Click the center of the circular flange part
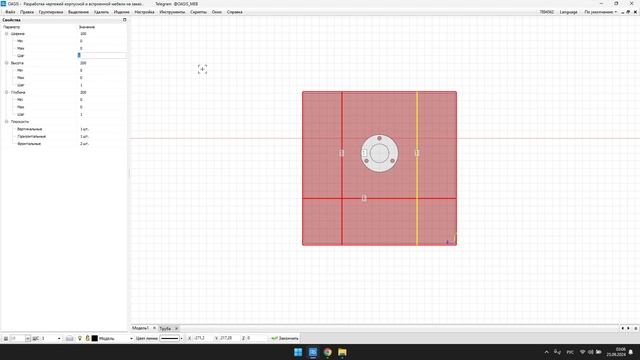The image size is (640, 360). 379,153
